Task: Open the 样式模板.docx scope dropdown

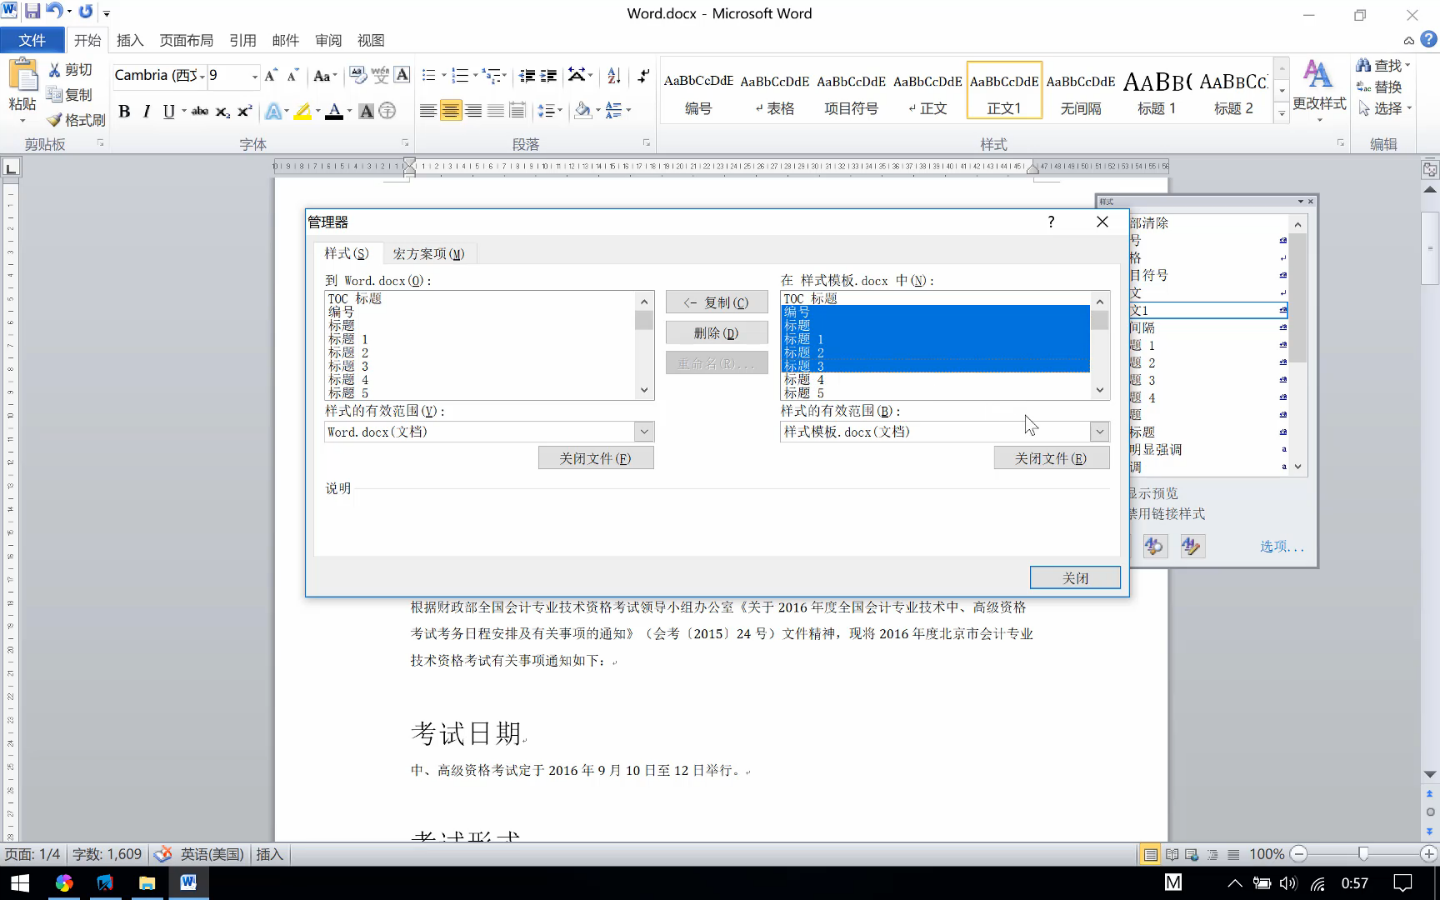Action: coord(1100,431)
